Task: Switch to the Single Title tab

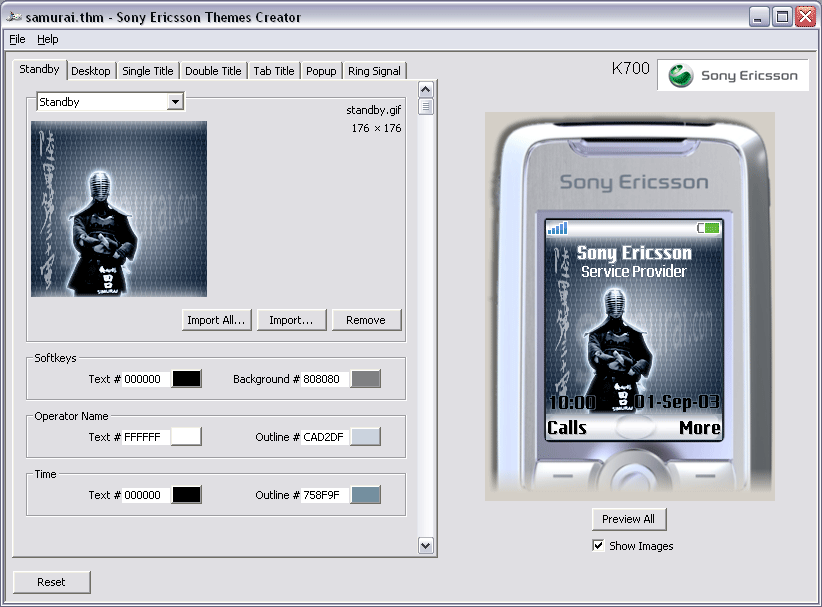Action: click(x=147, y=71)
